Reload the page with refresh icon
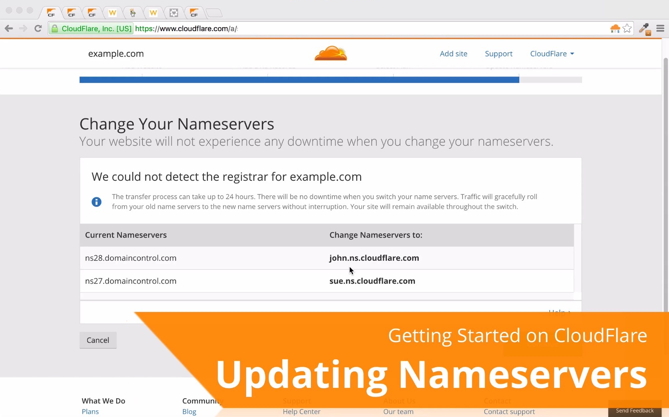 38,29
